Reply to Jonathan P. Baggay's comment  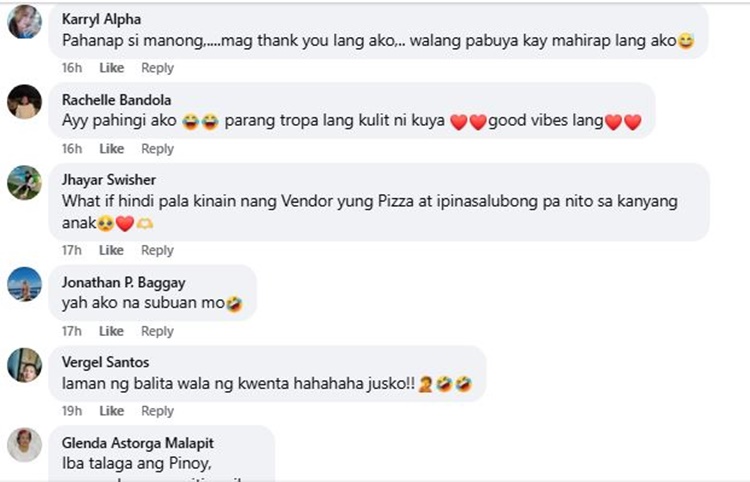157,331
